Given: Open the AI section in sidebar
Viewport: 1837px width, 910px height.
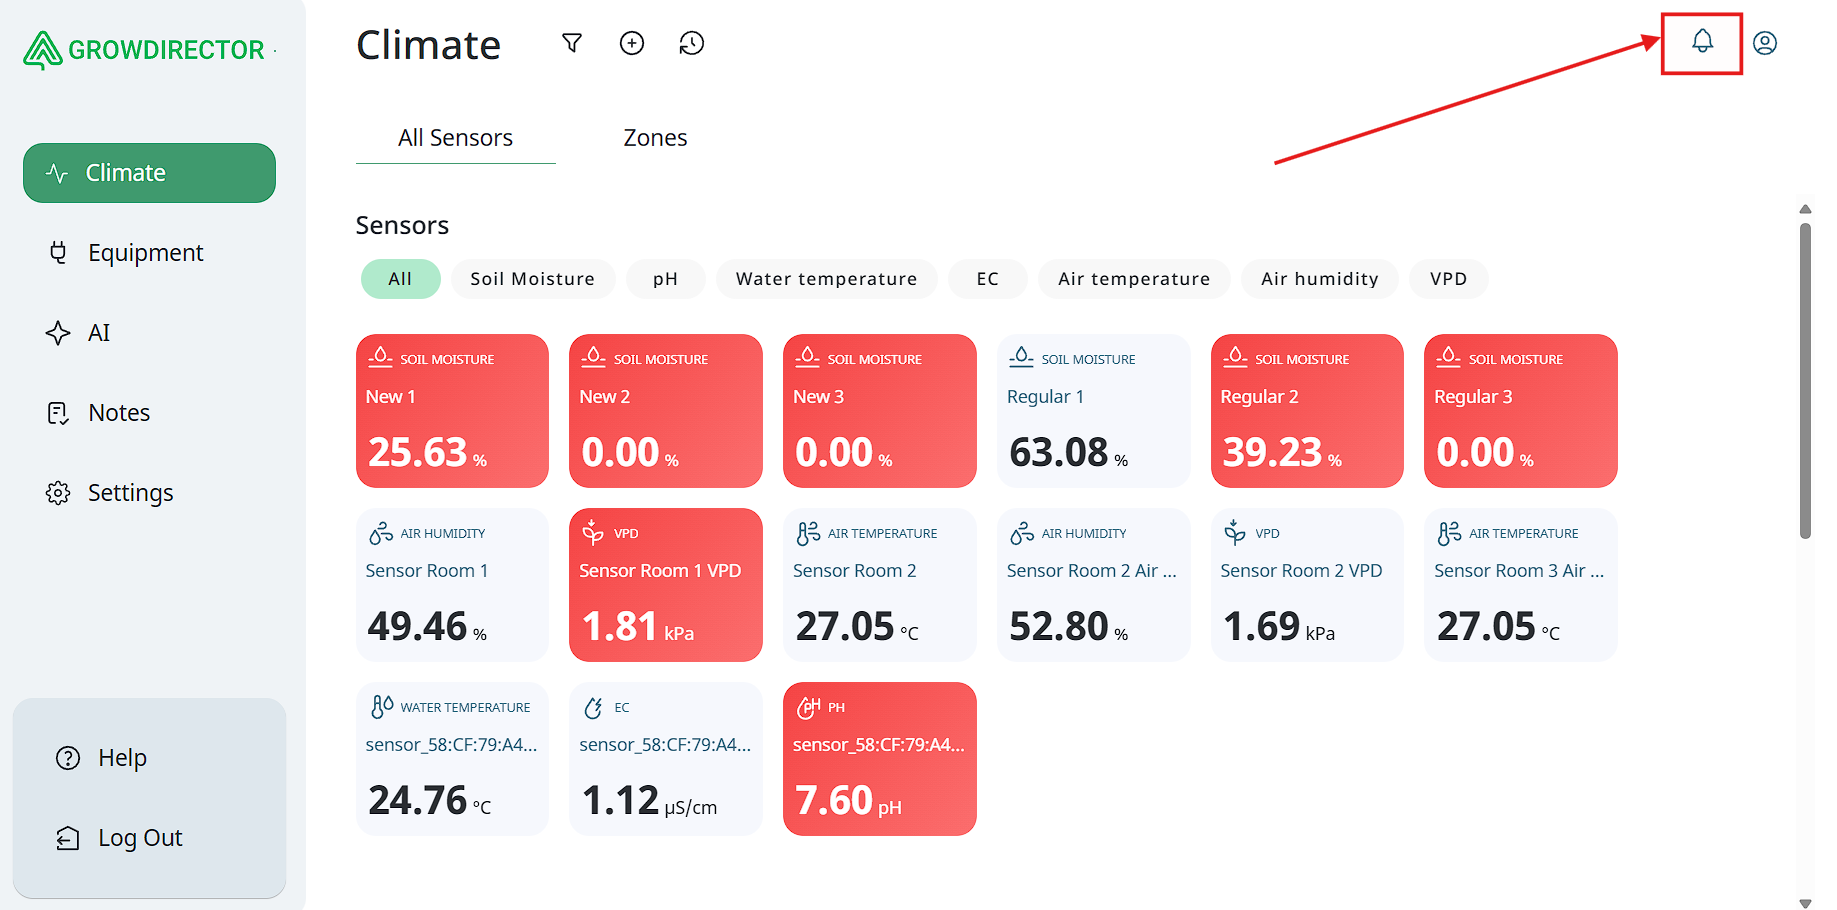Looking at the screenshot, I should coord(98,333).
